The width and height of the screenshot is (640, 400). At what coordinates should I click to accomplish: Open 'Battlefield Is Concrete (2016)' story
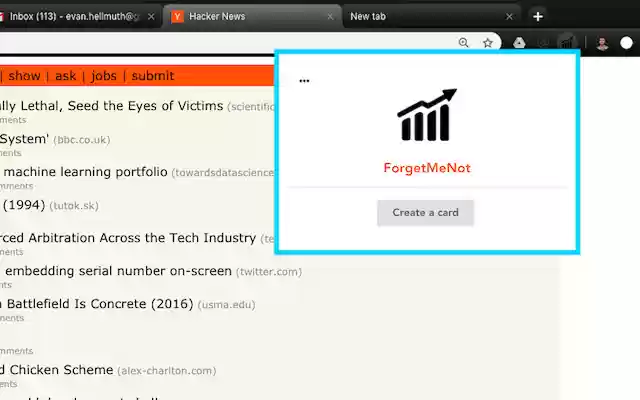pyautogui.click(x=97, y=304)
